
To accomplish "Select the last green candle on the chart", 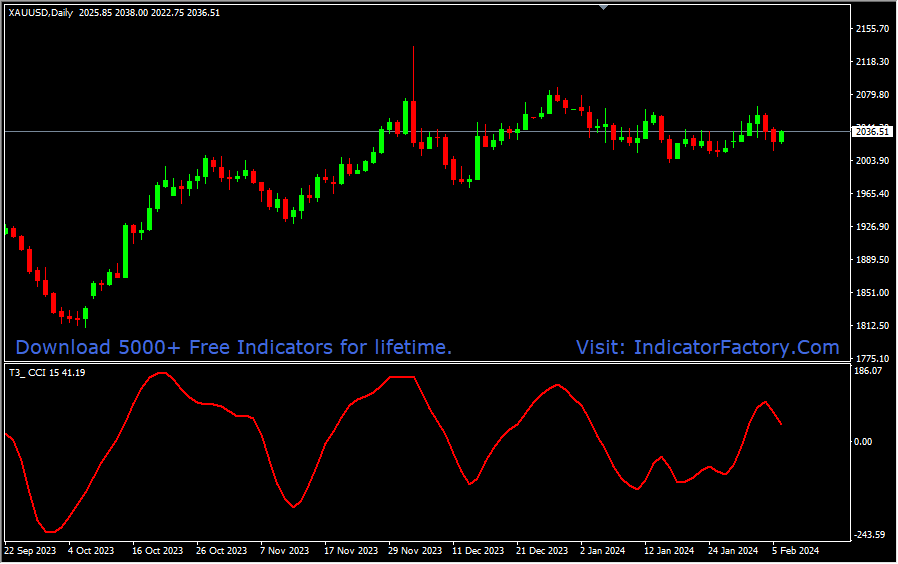I will (x=781, y=136).
